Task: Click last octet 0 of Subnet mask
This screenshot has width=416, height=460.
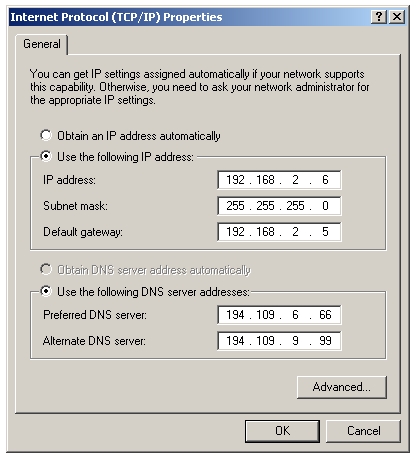Action: (x=325, y=206)
